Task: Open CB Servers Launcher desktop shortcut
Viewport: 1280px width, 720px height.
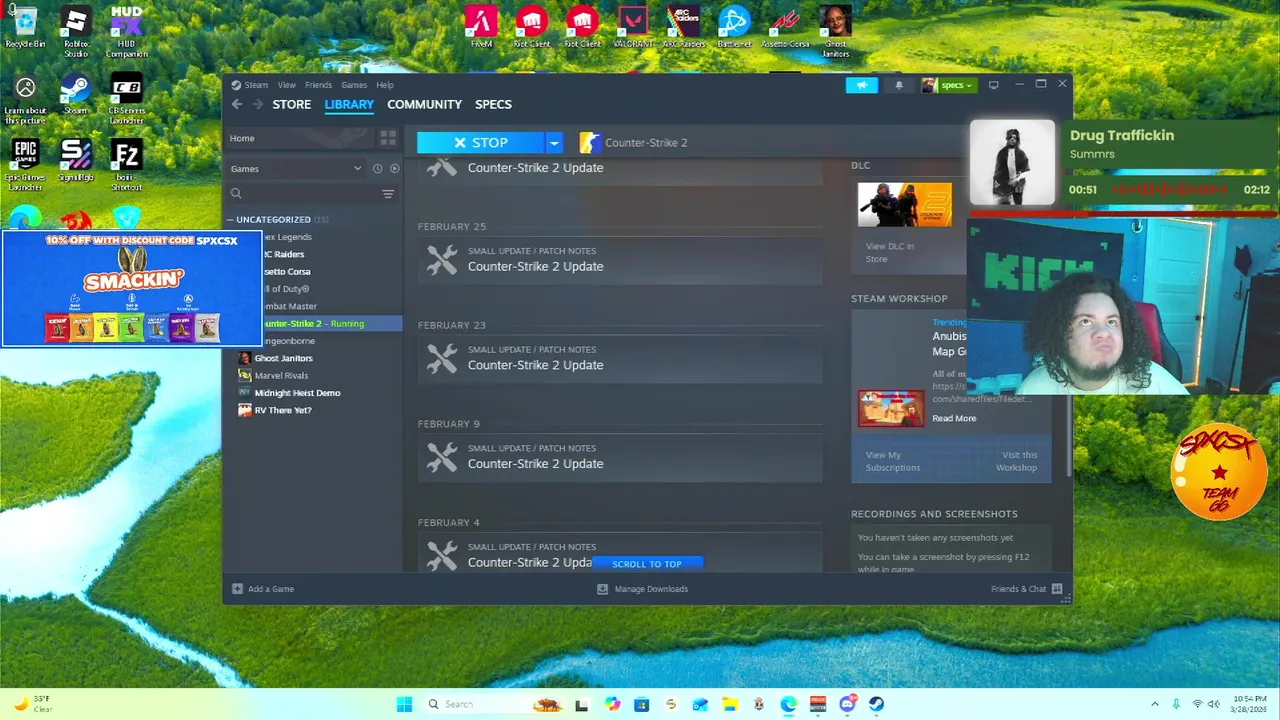Action: coord(126,100)
